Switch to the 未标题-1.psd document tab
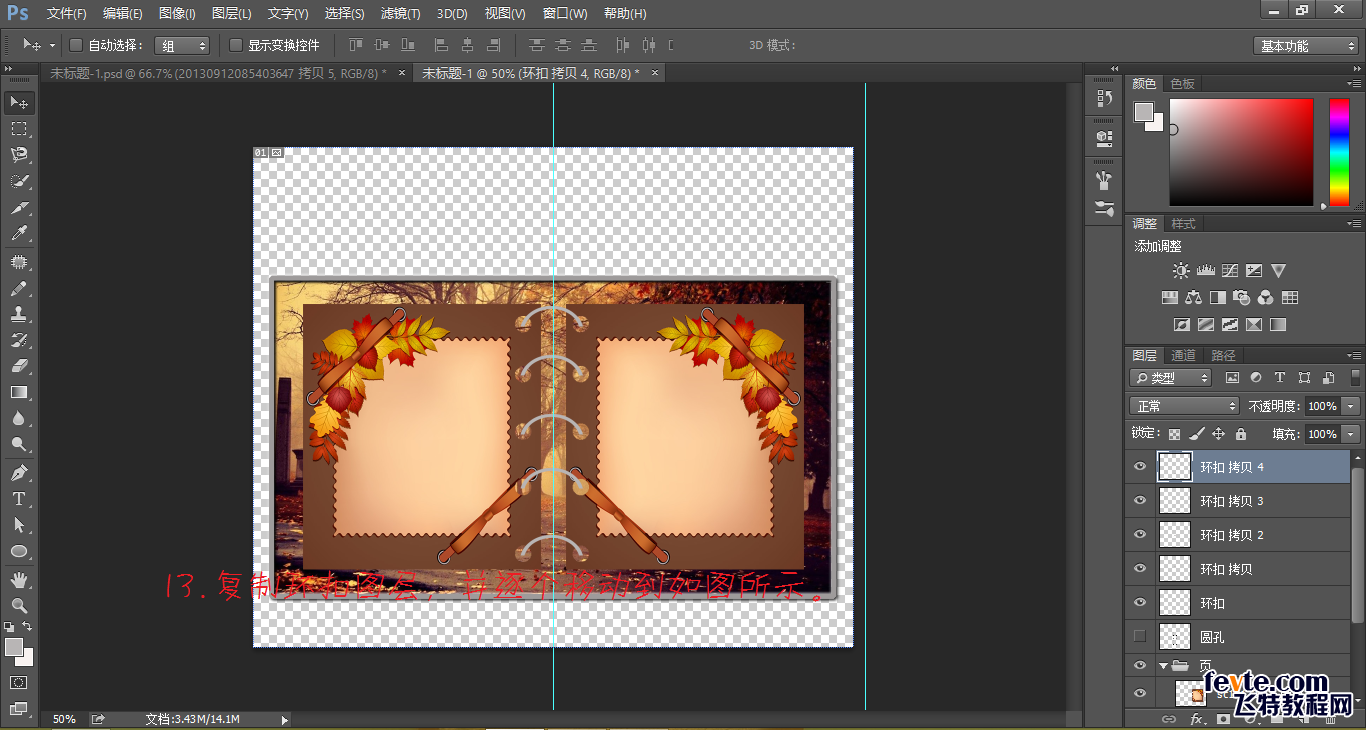 (x=218, y=73)
